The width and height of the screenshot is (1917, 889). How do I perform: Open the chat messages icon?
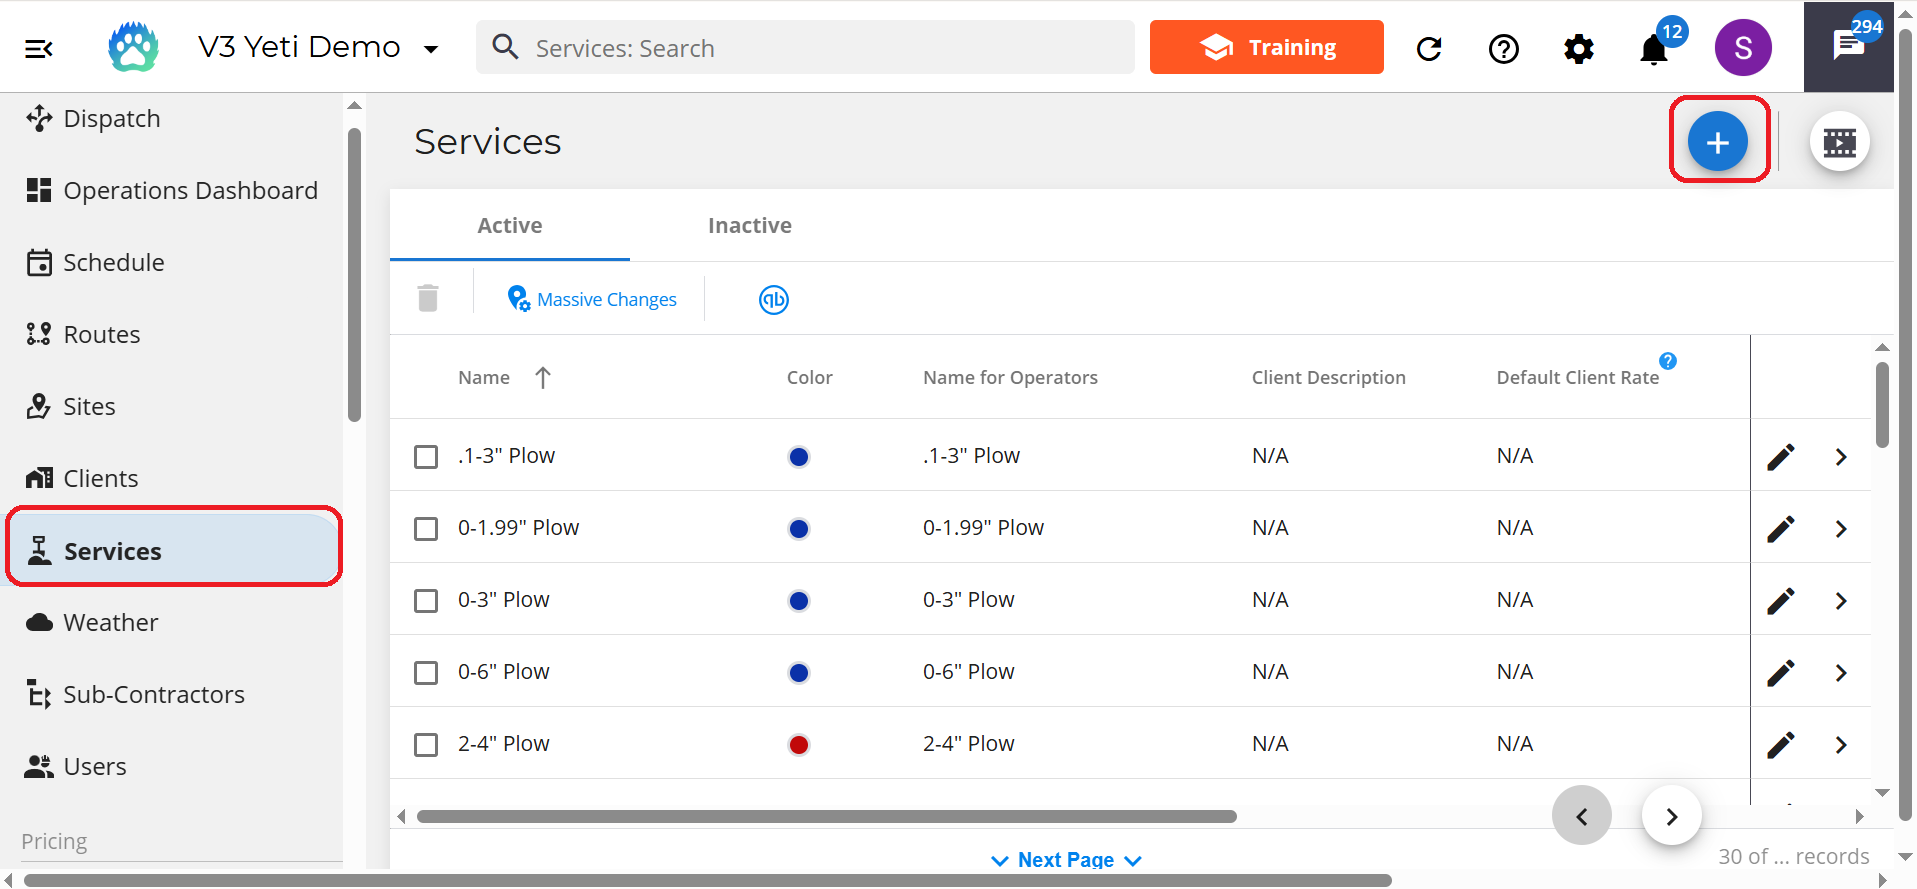pos(1848,46)
